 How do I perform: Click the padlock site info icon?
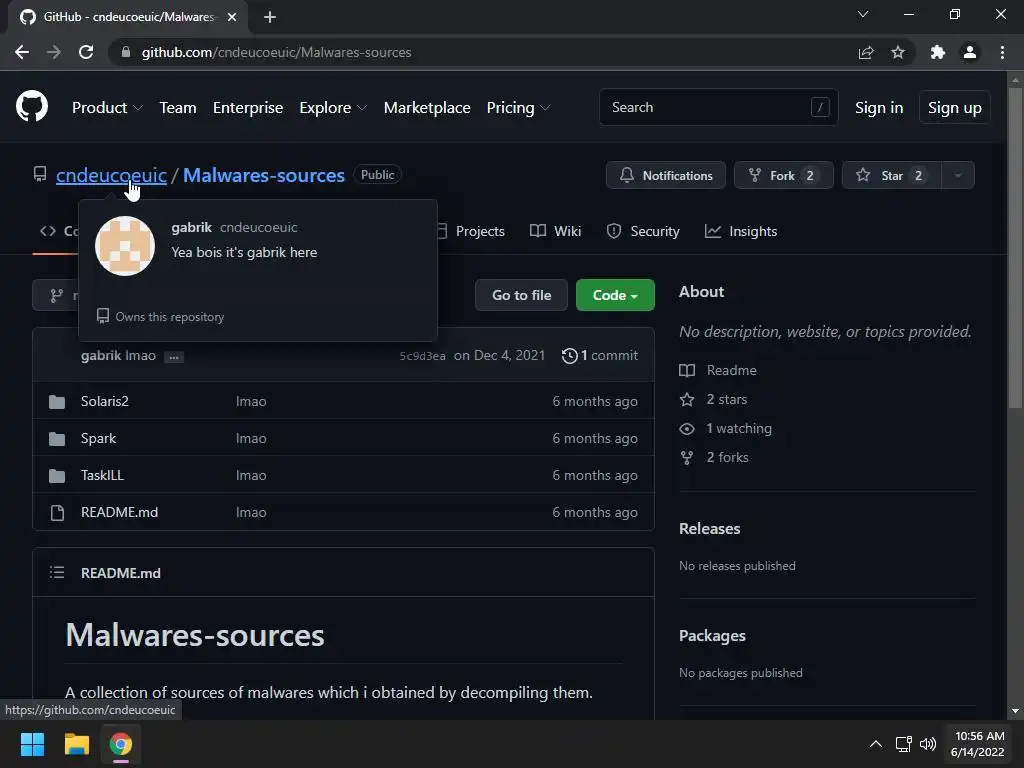coord(126,52)
